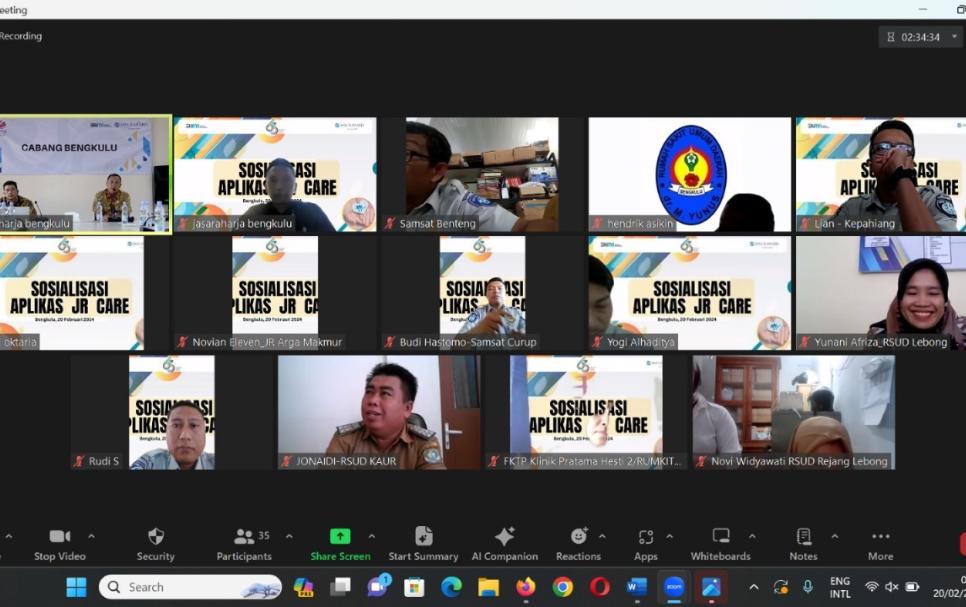
Task: Click the battery tray icon
Action: [x=912, y=587]
